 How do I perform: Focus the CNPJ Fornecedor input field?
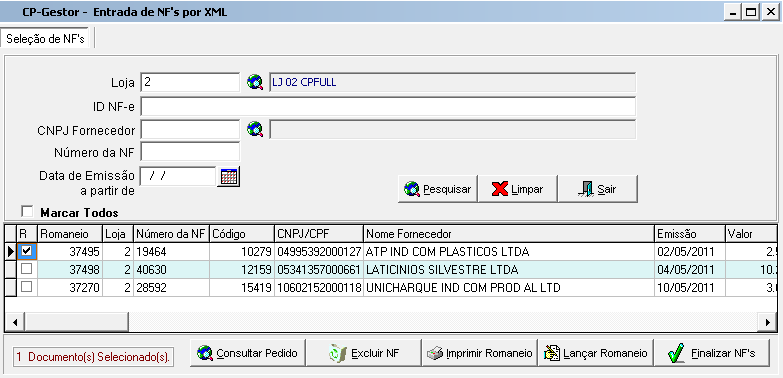point(190,130)
